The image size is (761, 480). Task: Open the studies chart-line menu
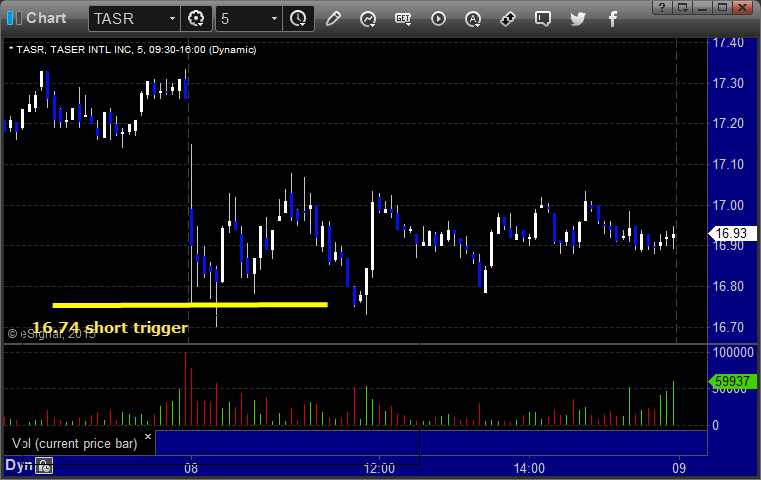[368, 19]
